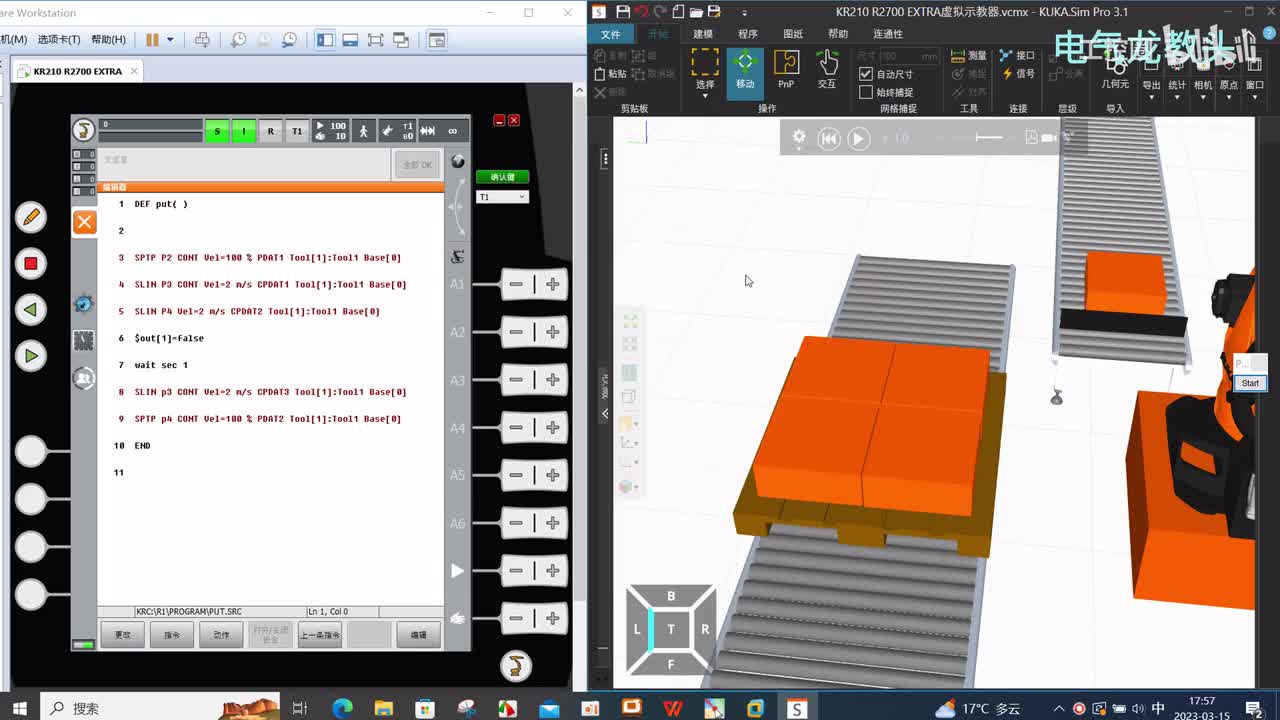Screen dimensions: 1280x720
Task: Click the gear settings icon beside the editor
Action: (84, 302)
